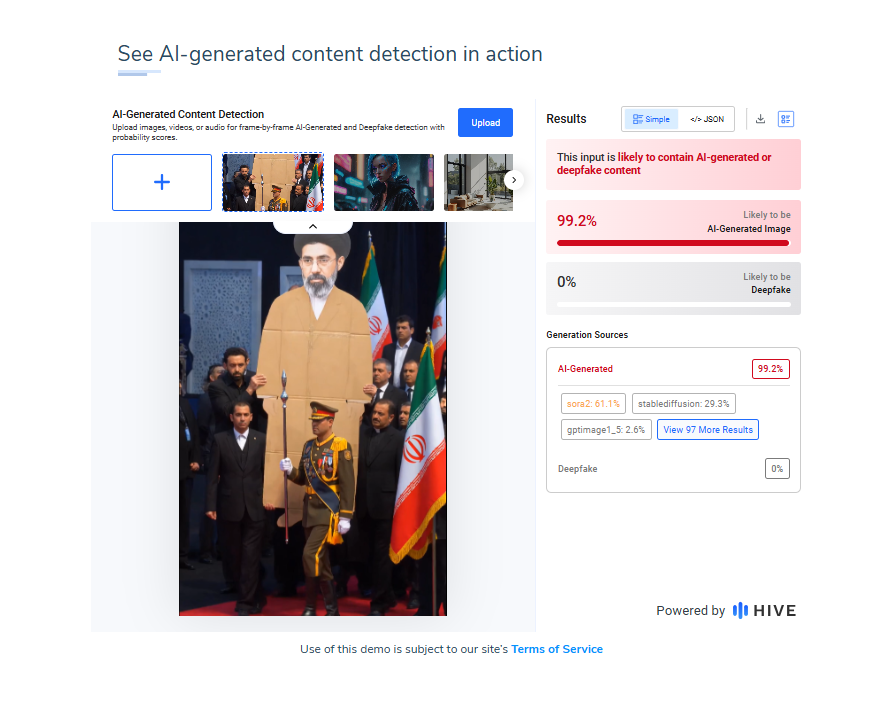Click the red AI-Generated probability bar
Screen dimensions: 873x716
673,243
